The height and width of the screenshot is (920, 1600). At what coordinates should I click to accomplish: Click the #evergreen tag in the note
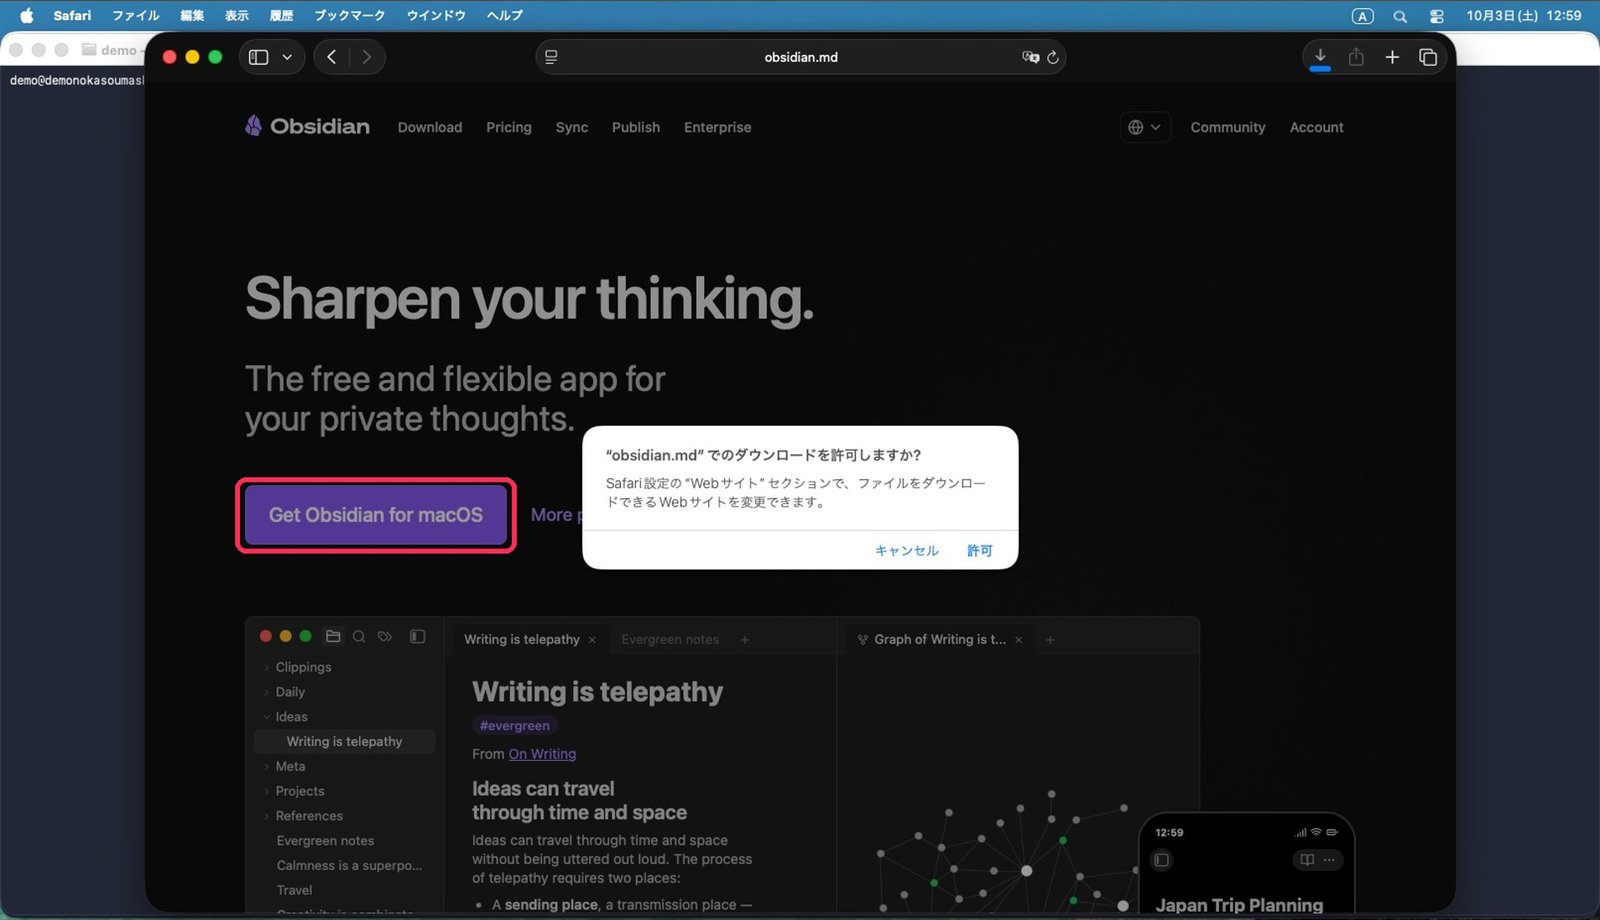click(x=514, y=726)
